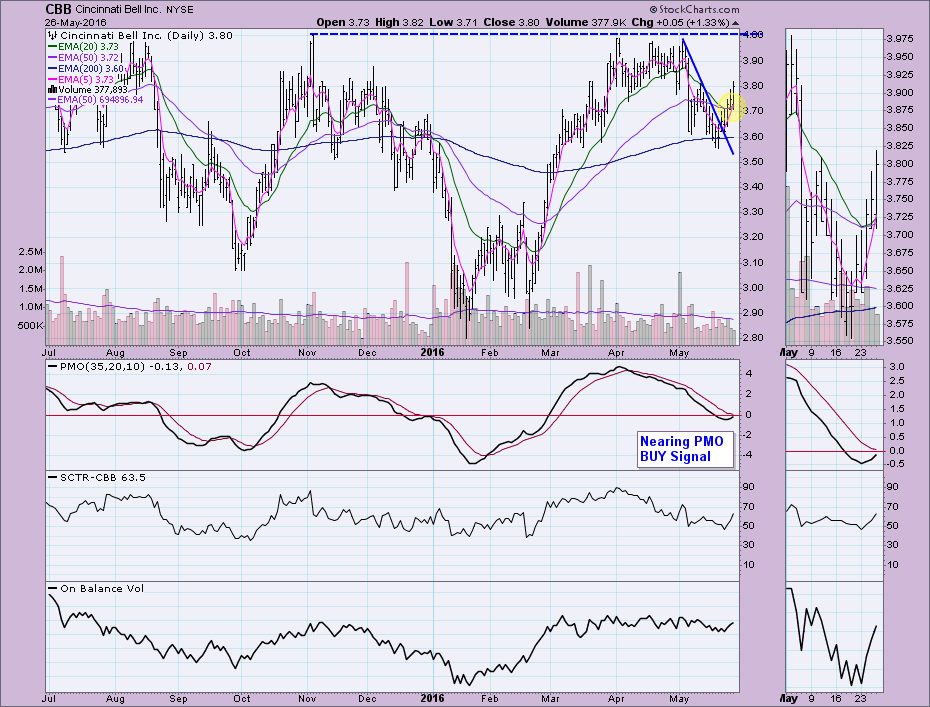Image resolution: width=930 pixels, height=707 pixels.
Task: Click the magenta line marker for EMA(5)
Action: 53,79
